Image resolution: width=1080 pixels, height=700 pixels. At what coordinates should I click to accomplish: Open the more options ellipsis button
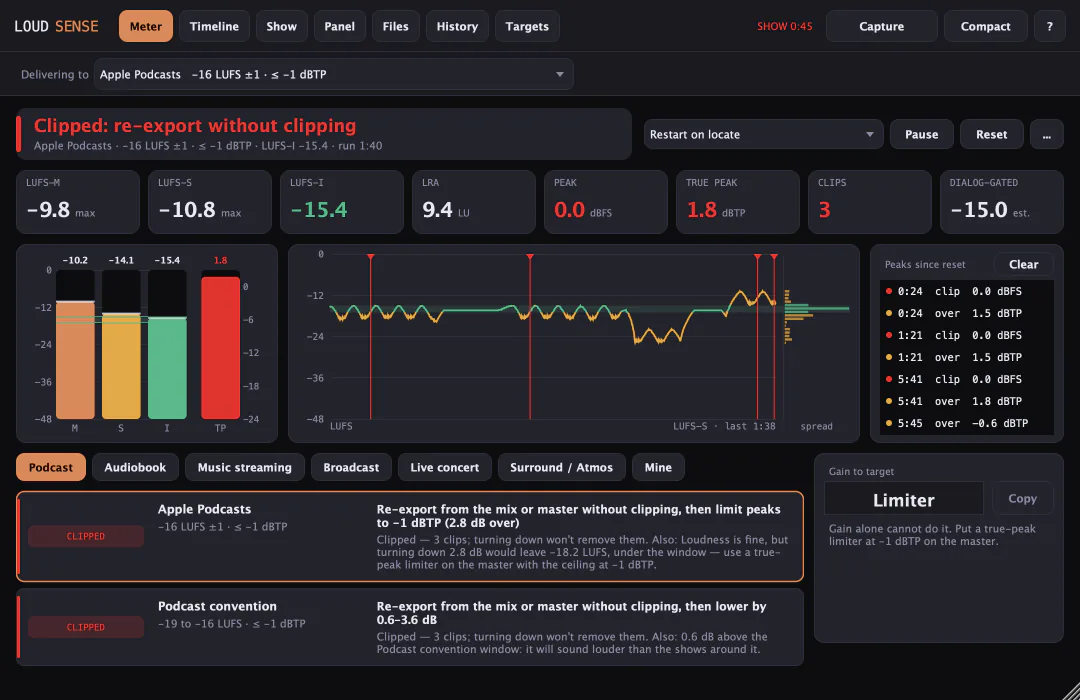[1047, 134]
